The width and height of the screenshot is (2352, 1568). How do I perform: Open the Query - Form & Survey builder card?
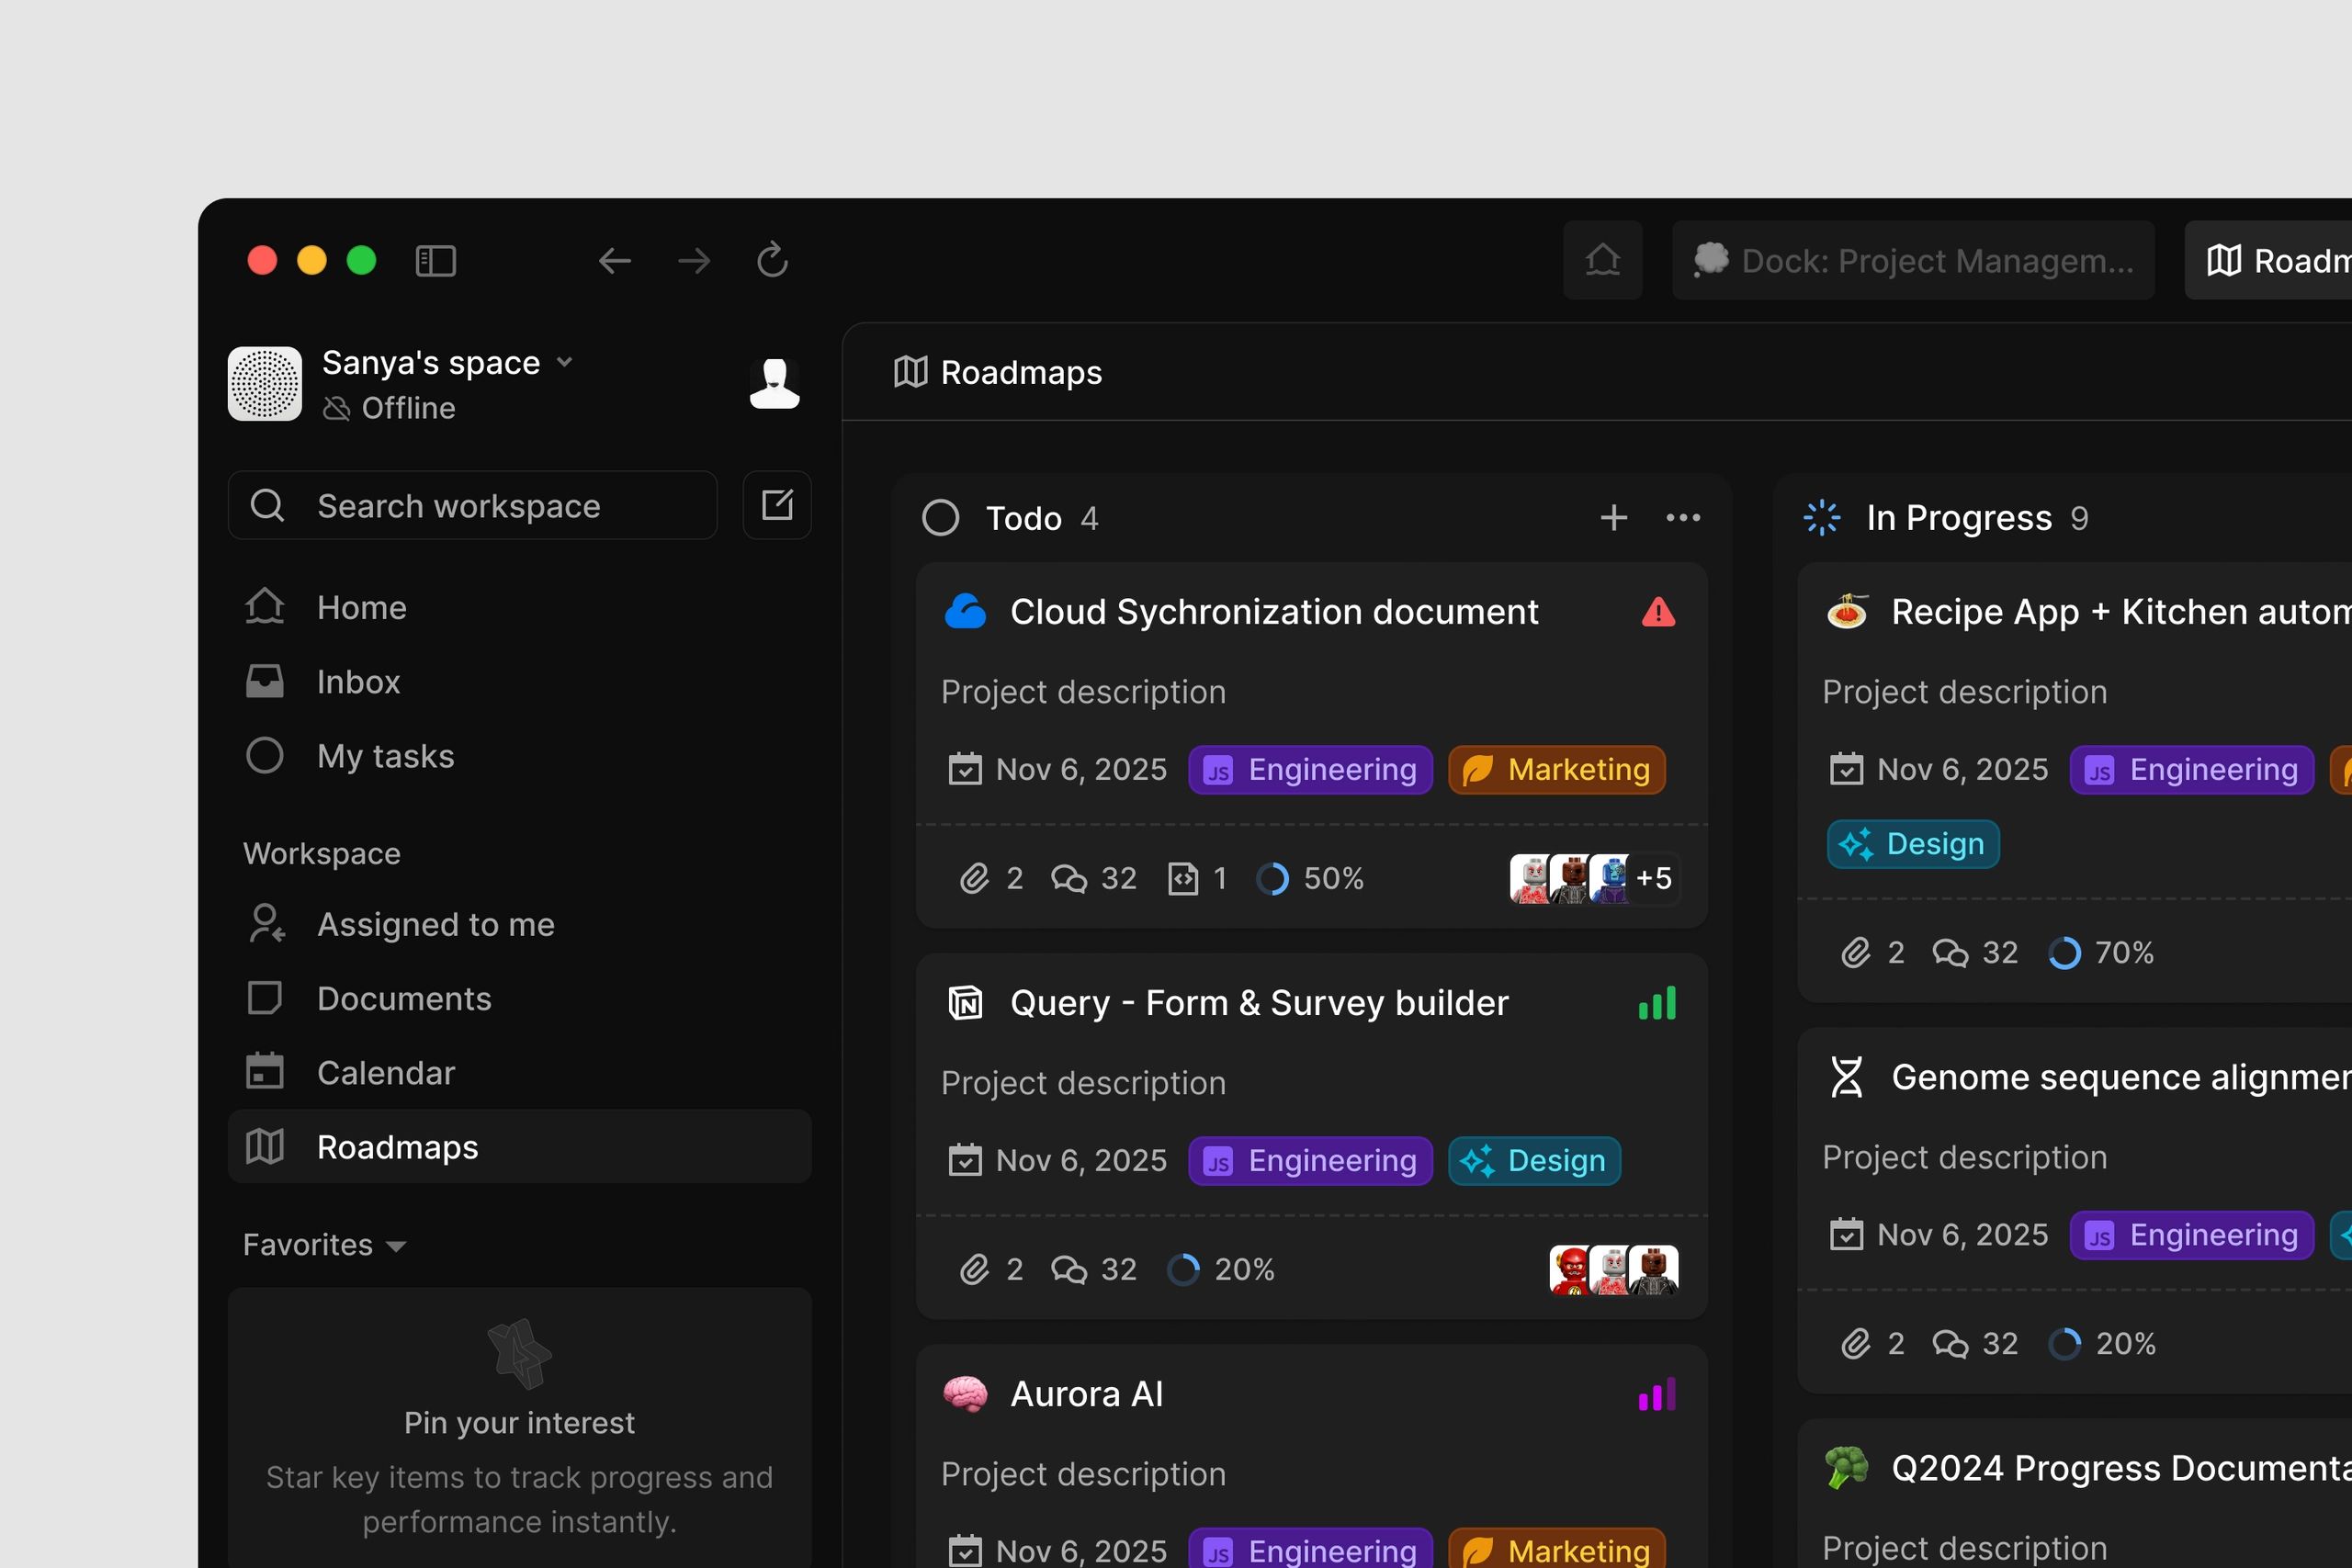pos(1312,1137)
